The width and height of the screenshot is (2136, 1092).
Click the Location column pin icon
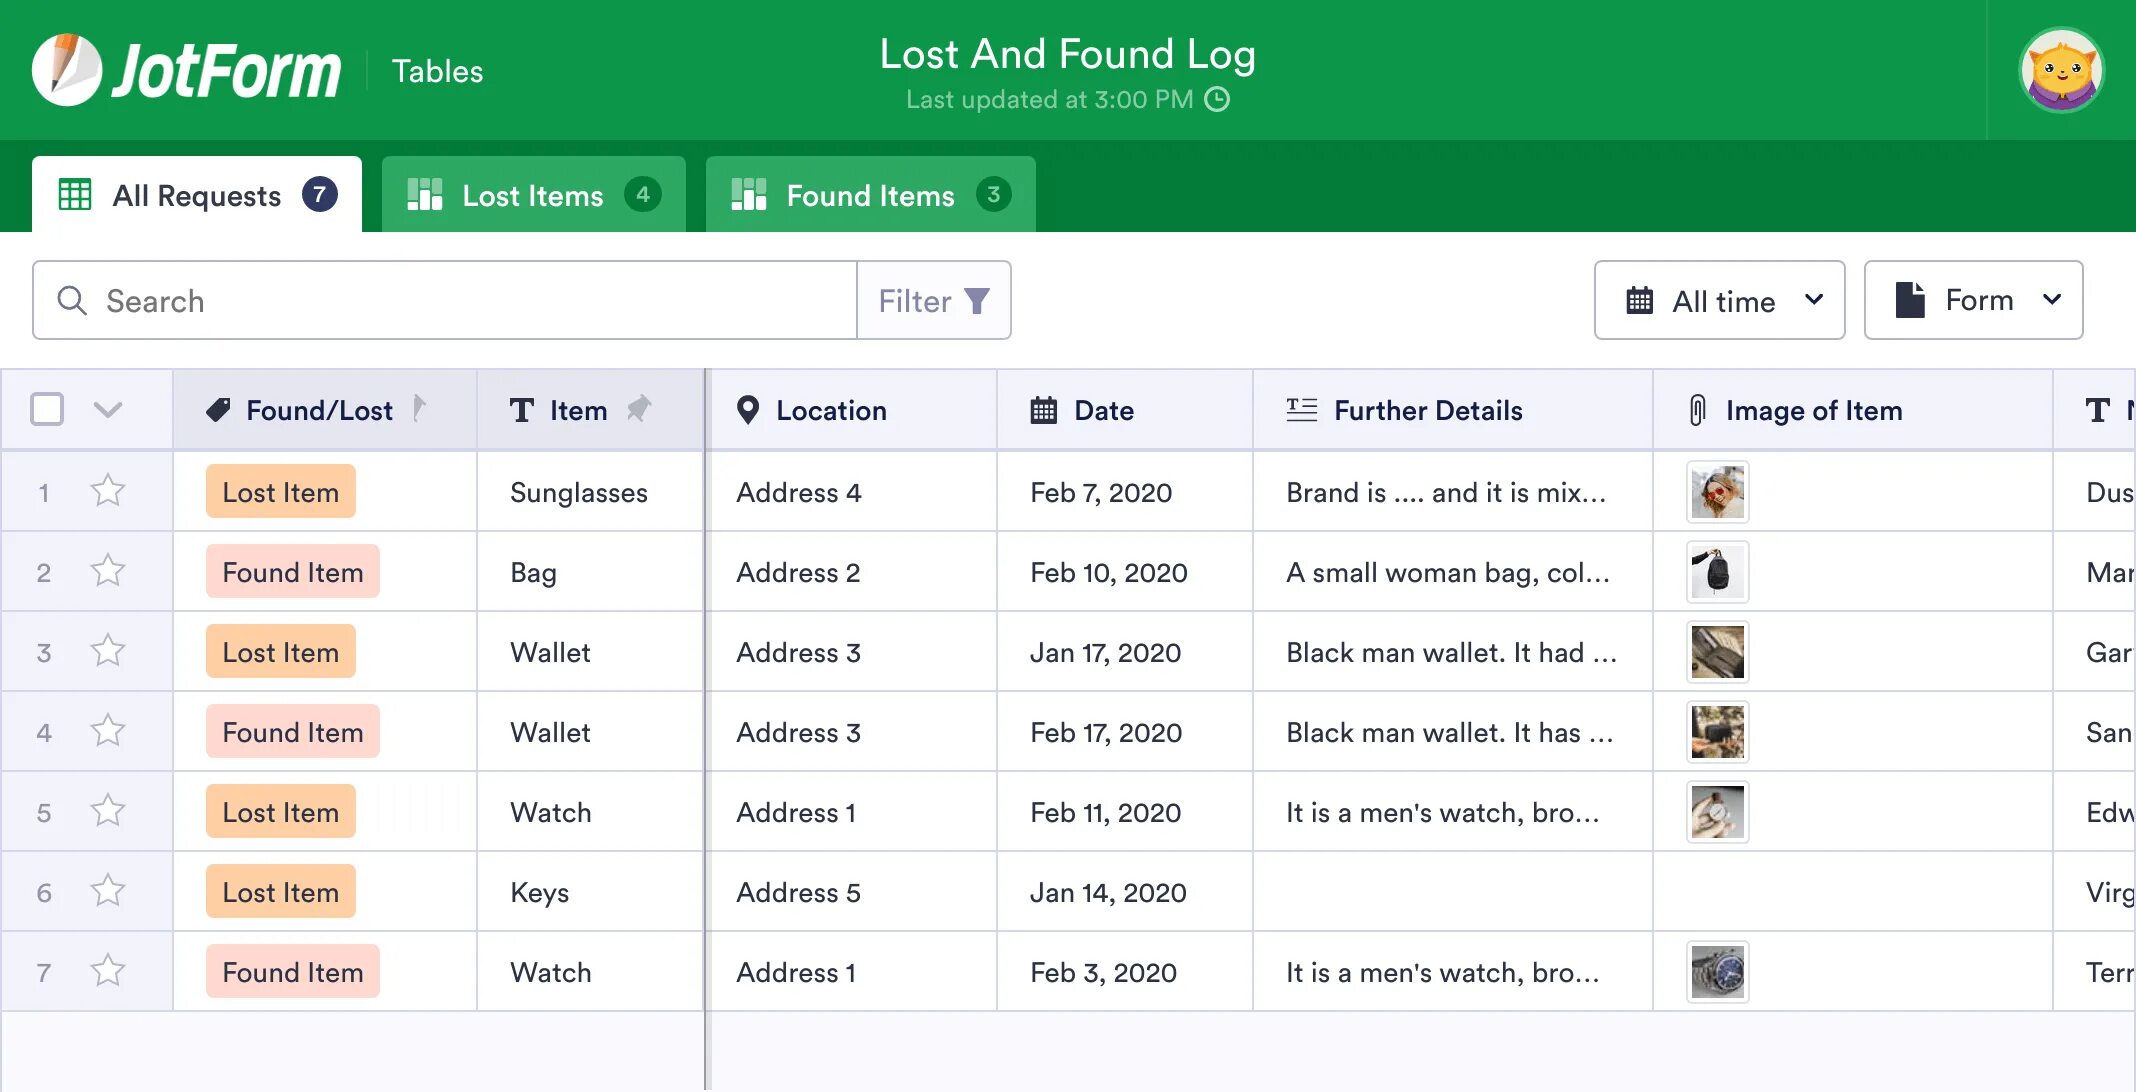747,410
